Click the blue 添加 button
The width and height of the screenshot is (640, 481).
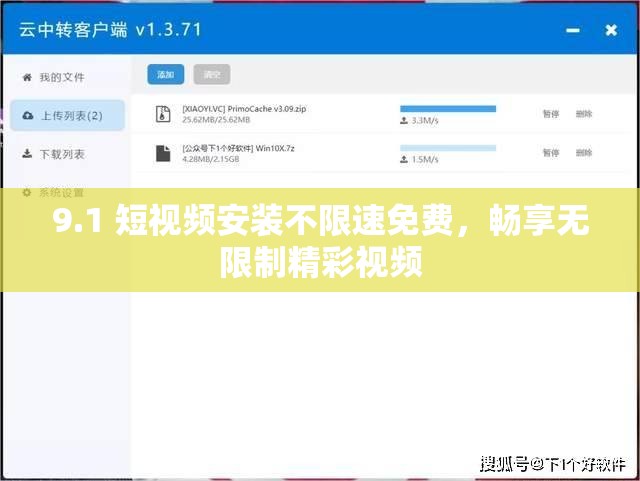pyautogui.click(x=166, y=74)
